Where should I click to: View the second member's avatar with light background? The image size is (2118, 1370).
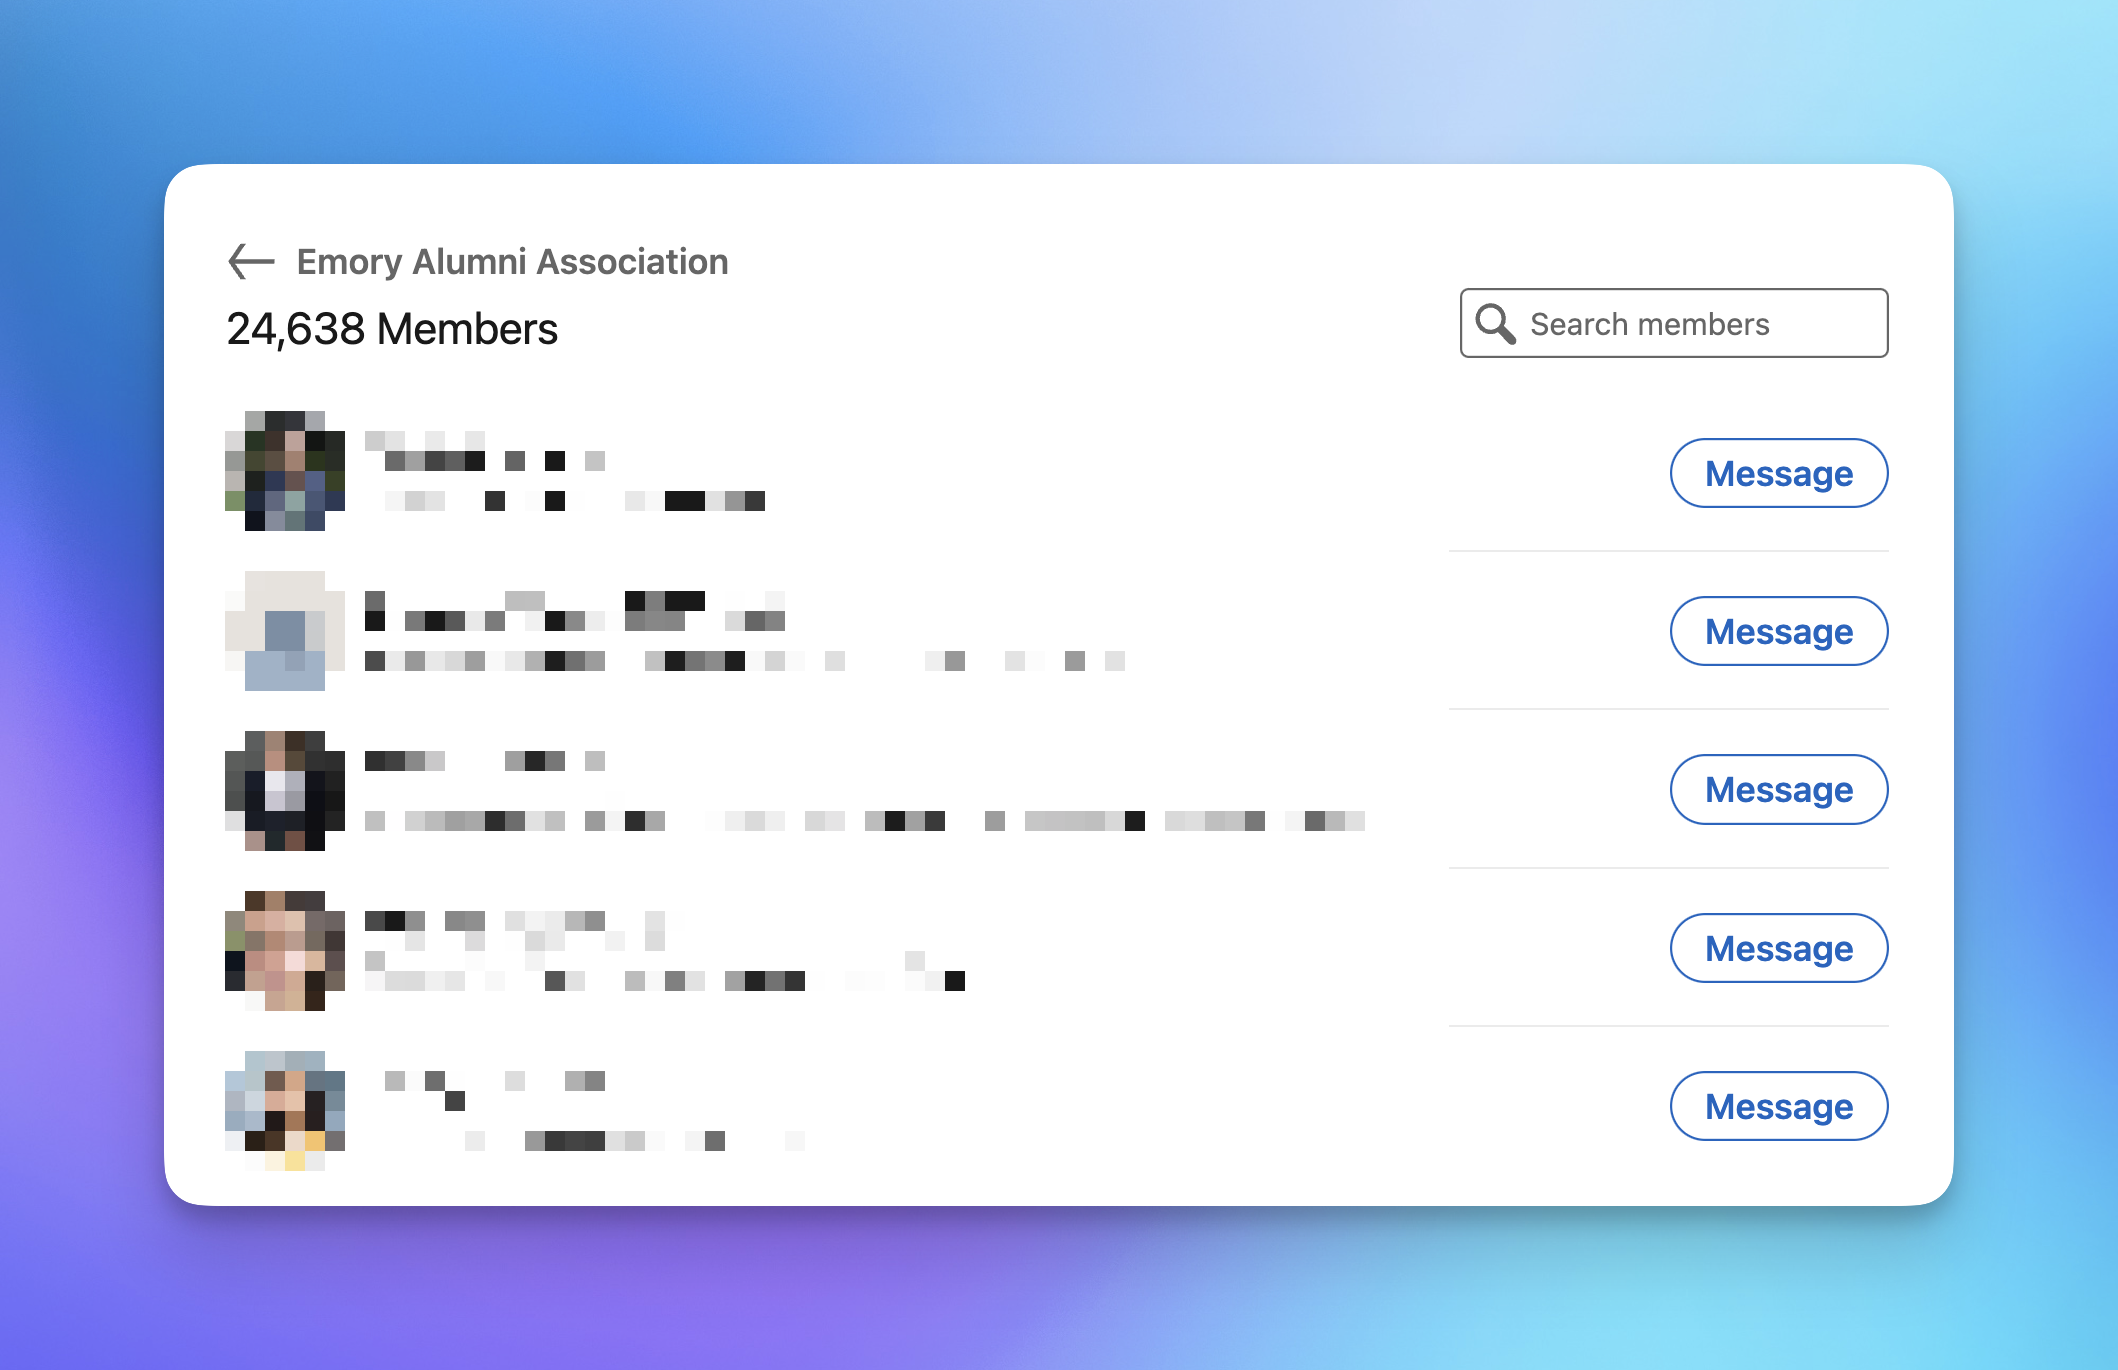(285, 630)
